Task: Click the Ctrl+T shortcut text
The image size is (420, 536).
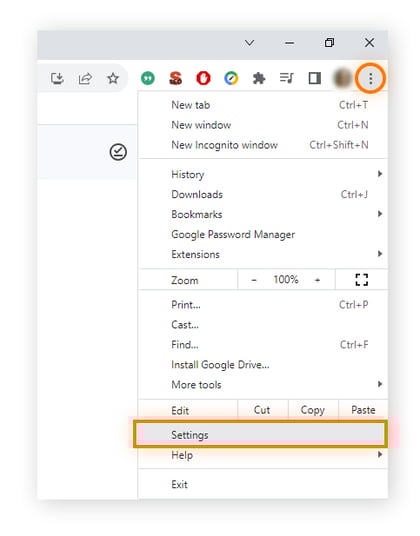Action: pos(353,105)
